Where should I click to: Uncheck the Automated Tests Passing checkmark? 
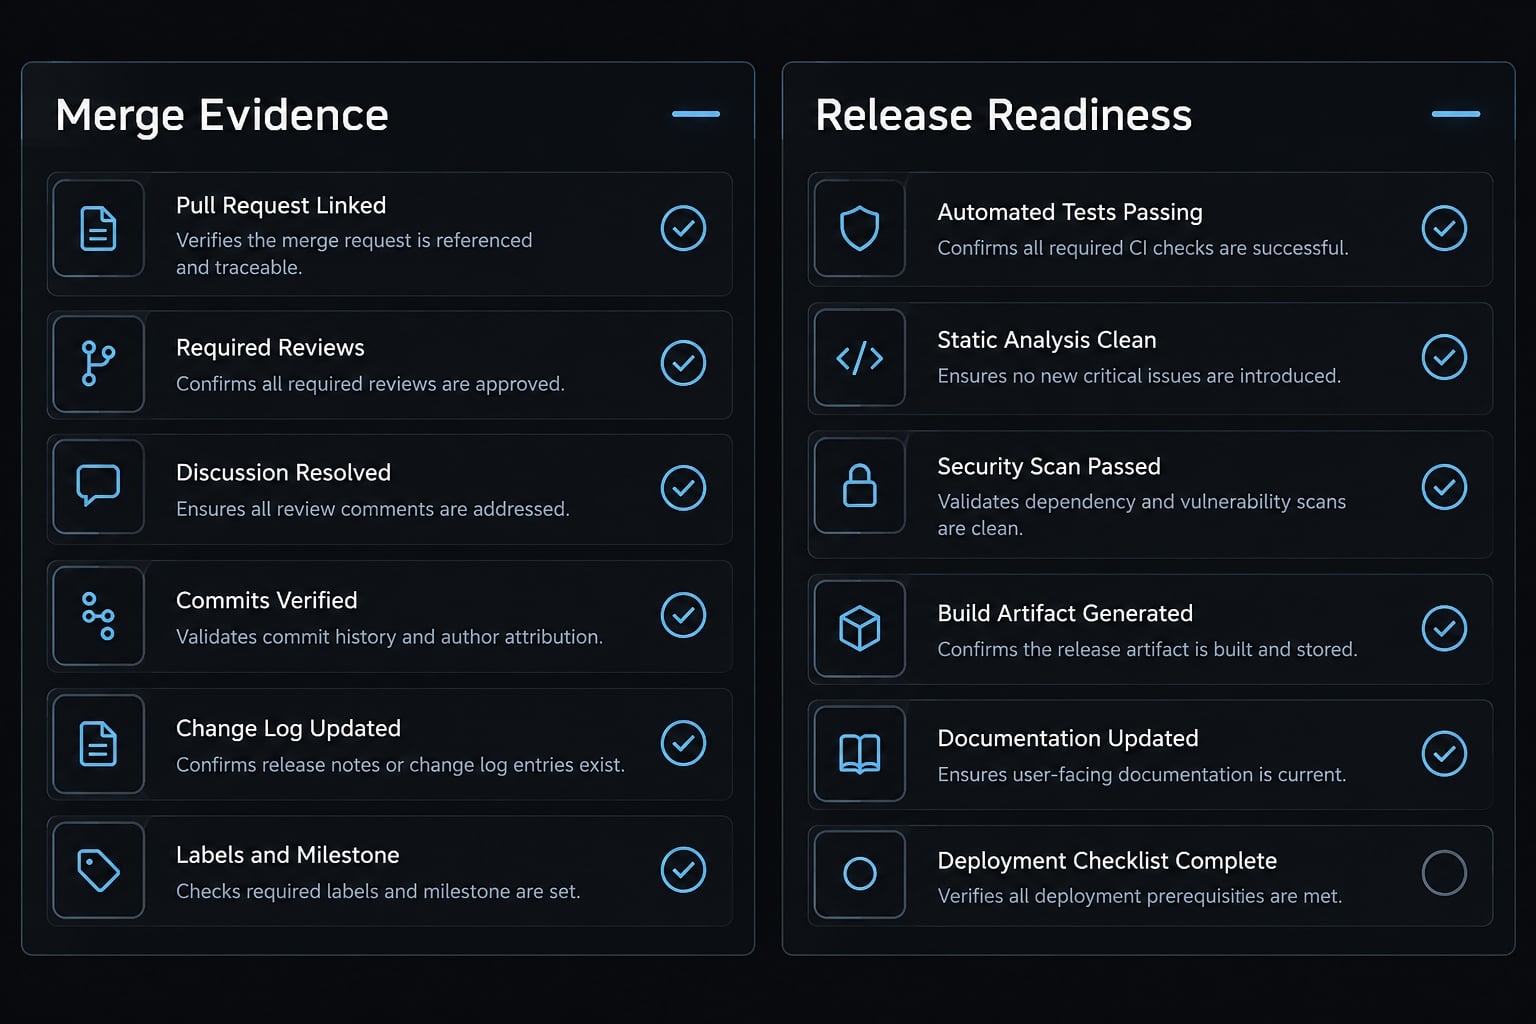coord(1445,228)
